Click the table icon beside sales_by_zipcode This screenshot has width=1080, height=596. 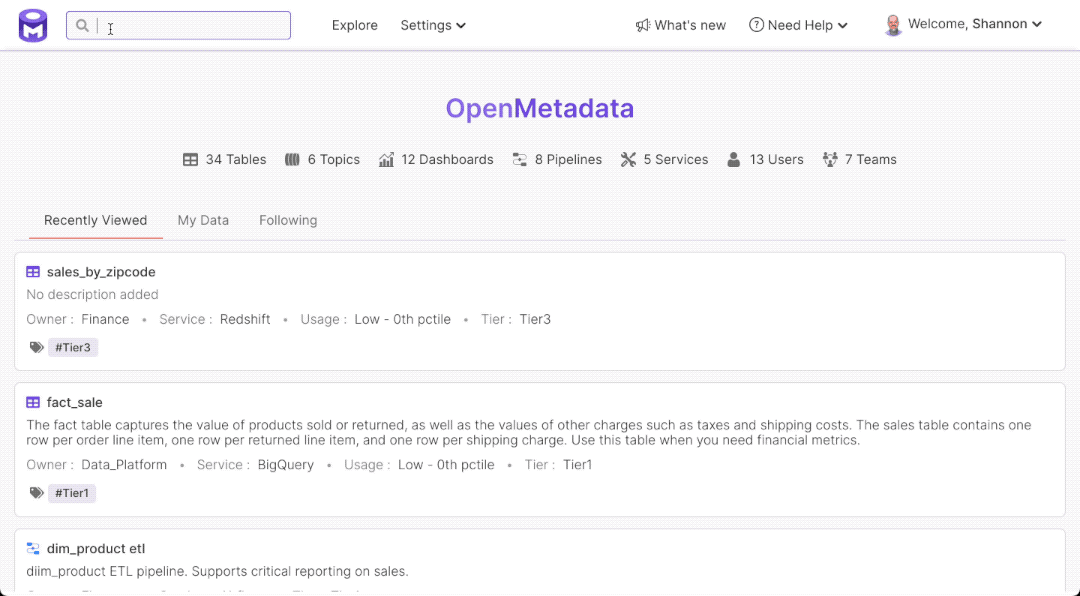click(x=33, y=271)
